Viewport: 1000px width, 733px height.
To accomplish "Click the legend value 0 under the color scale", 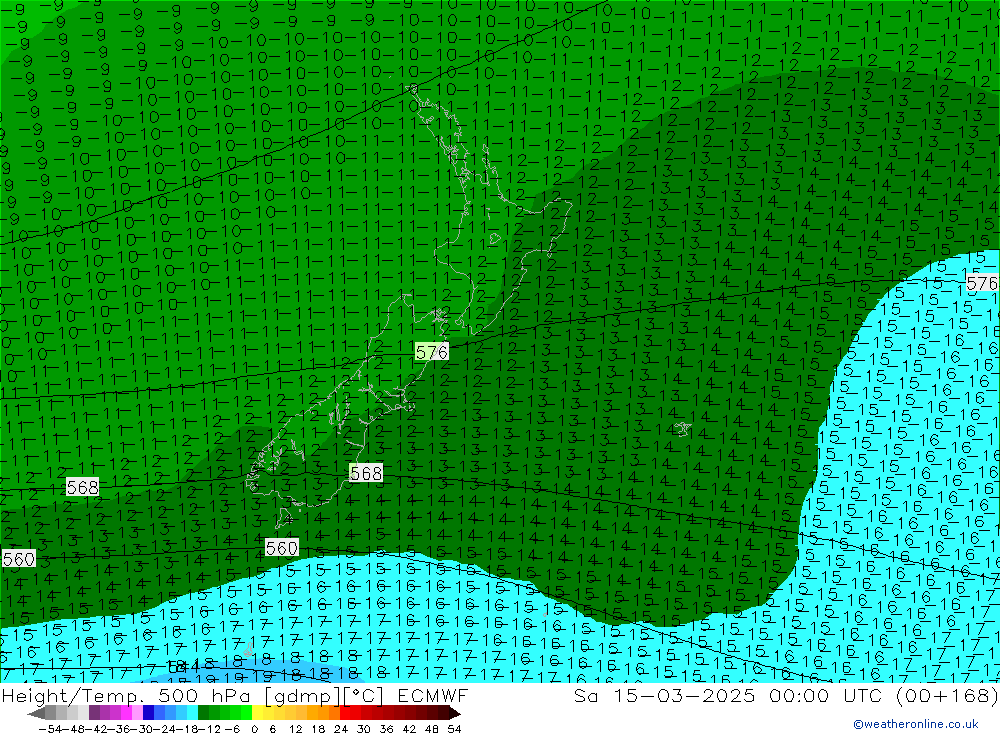I will coord(254,729).
